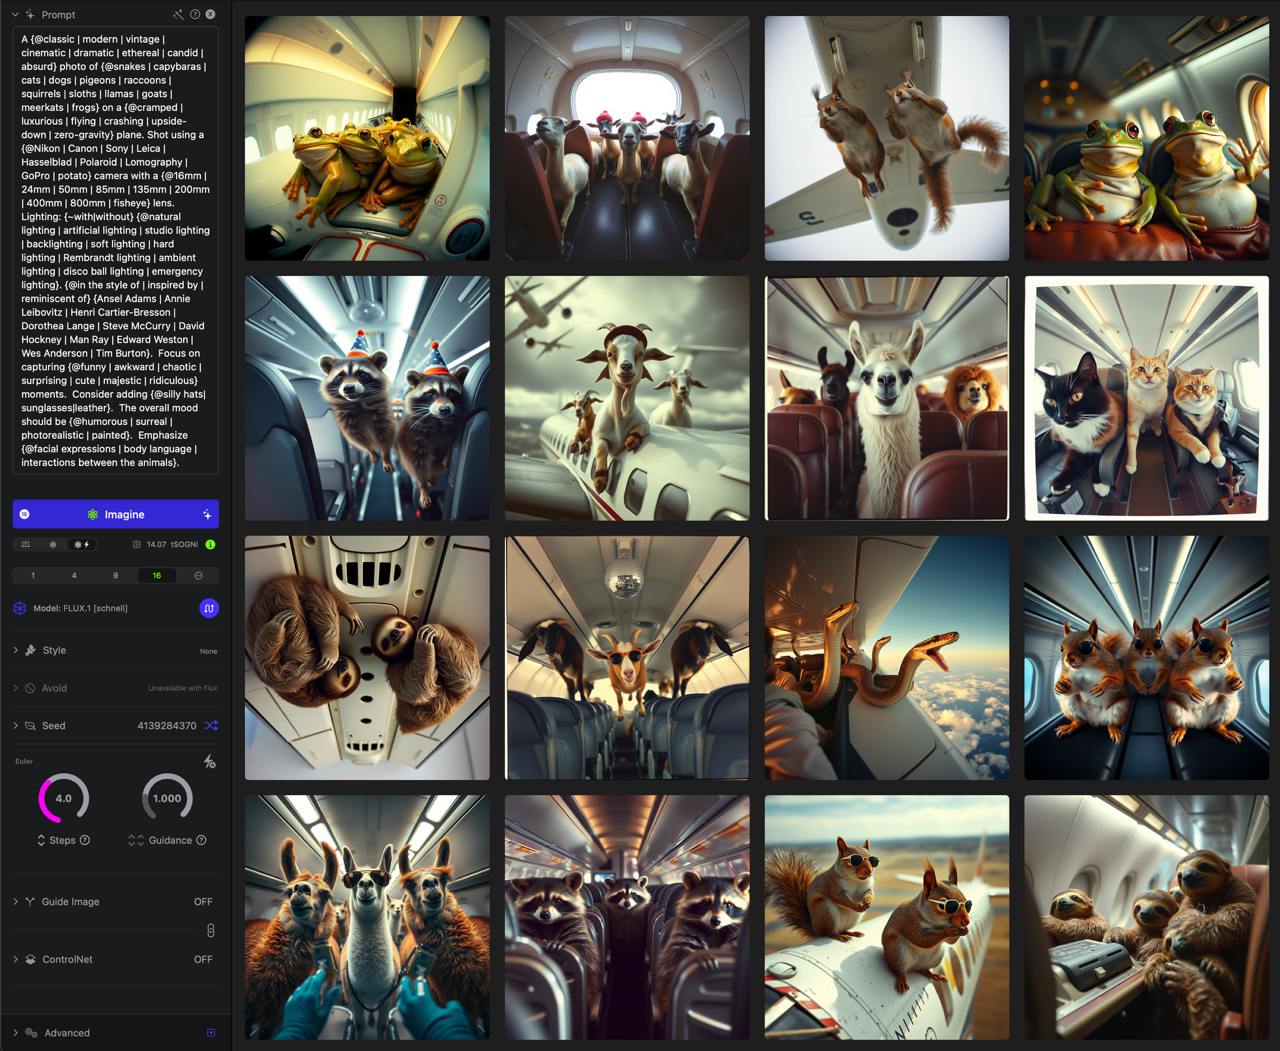Click the lightning sampler icon above Guidance
Image resolution: width=1280 pixels, height=1051 pixels.
(x=209, y=762)
